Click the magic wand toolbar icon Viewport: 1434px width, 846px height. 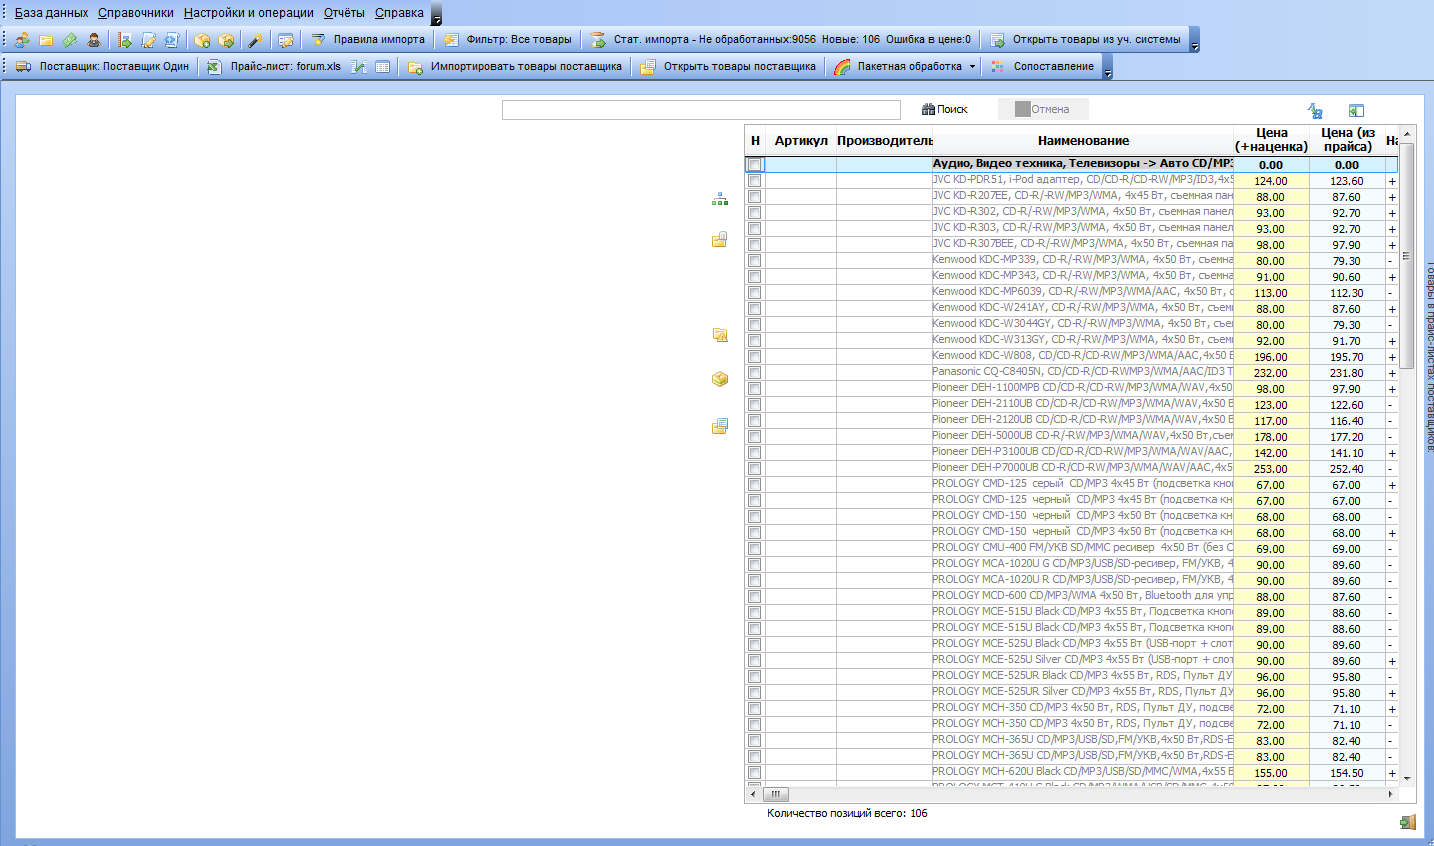[x=256, y=40]
